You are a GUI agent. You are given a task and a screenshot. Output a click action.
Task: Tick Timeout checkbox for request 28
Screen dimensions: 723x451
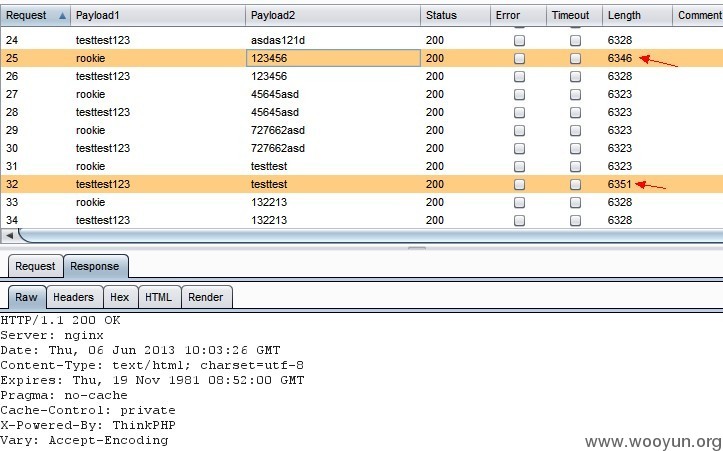[575, 113]
